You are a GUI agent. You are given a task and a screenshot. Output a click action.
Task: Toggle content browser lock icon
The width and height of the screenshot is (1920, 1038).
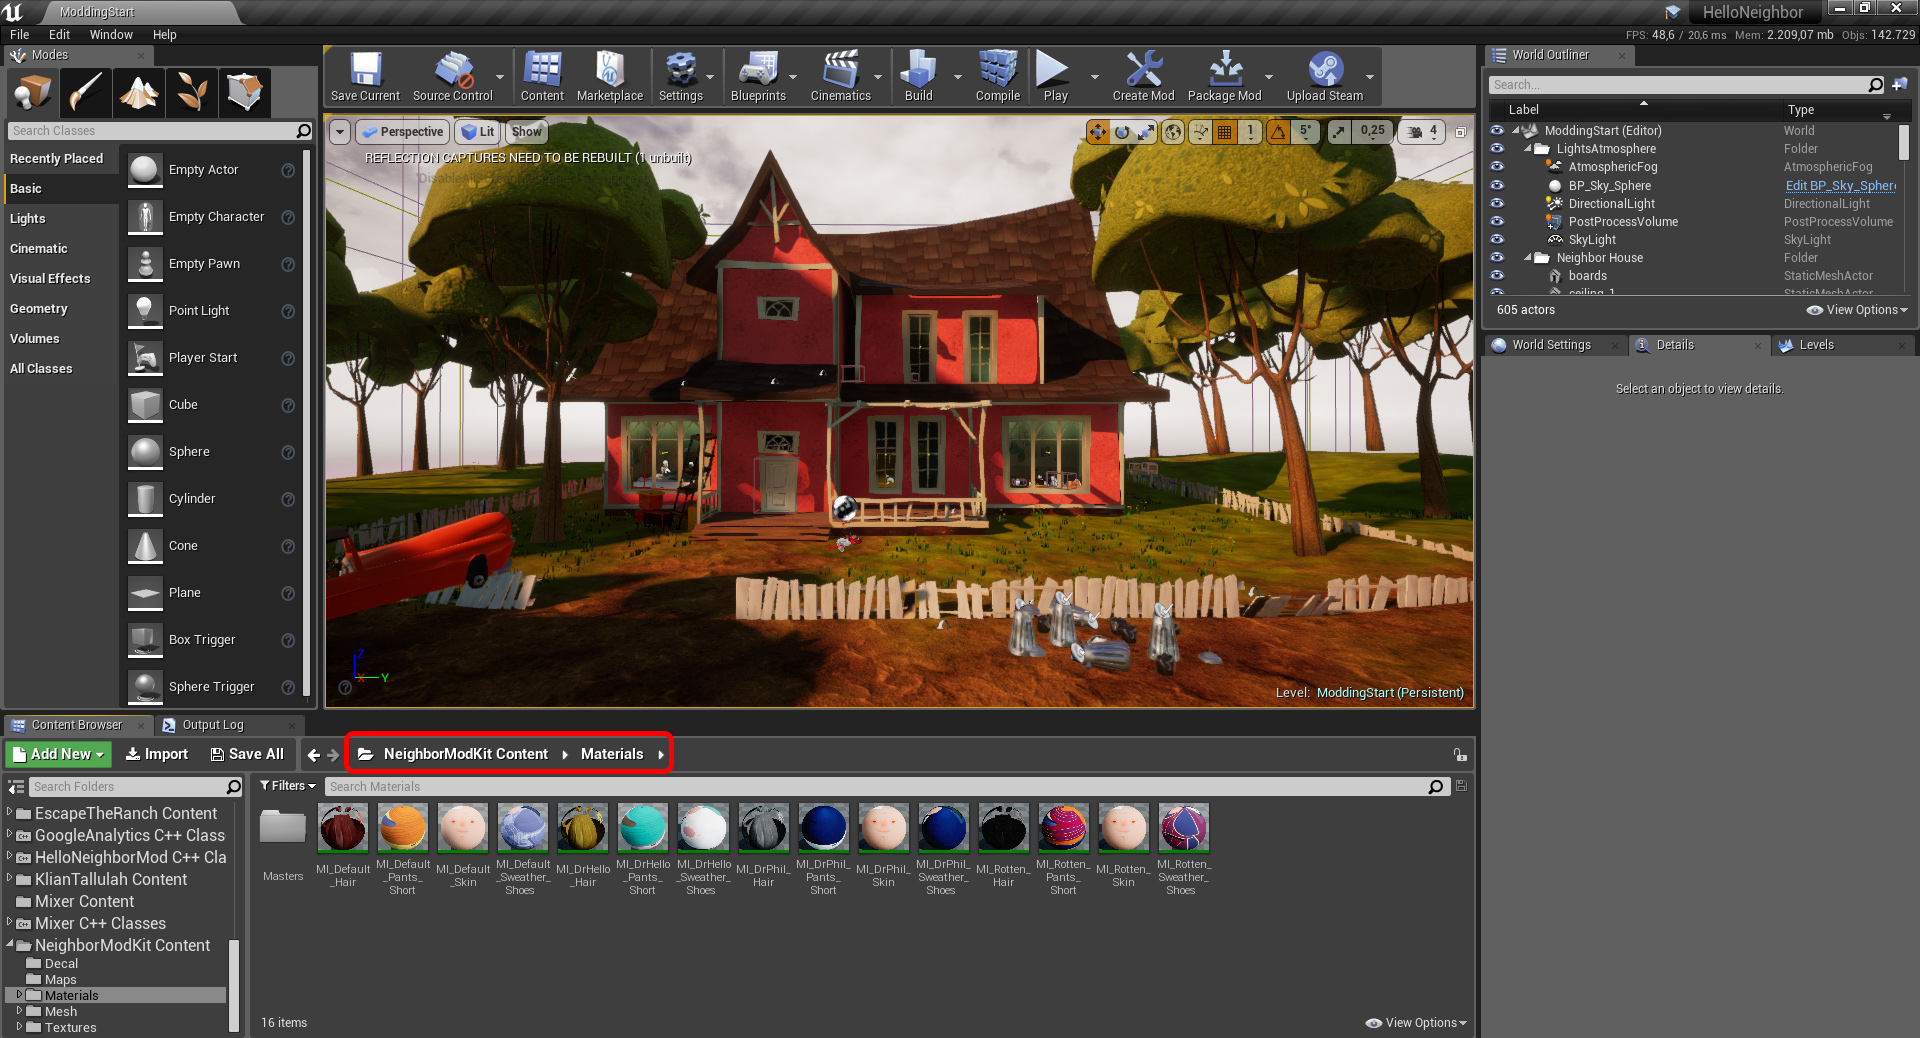pyautogui.click(x=1460, y=755)
